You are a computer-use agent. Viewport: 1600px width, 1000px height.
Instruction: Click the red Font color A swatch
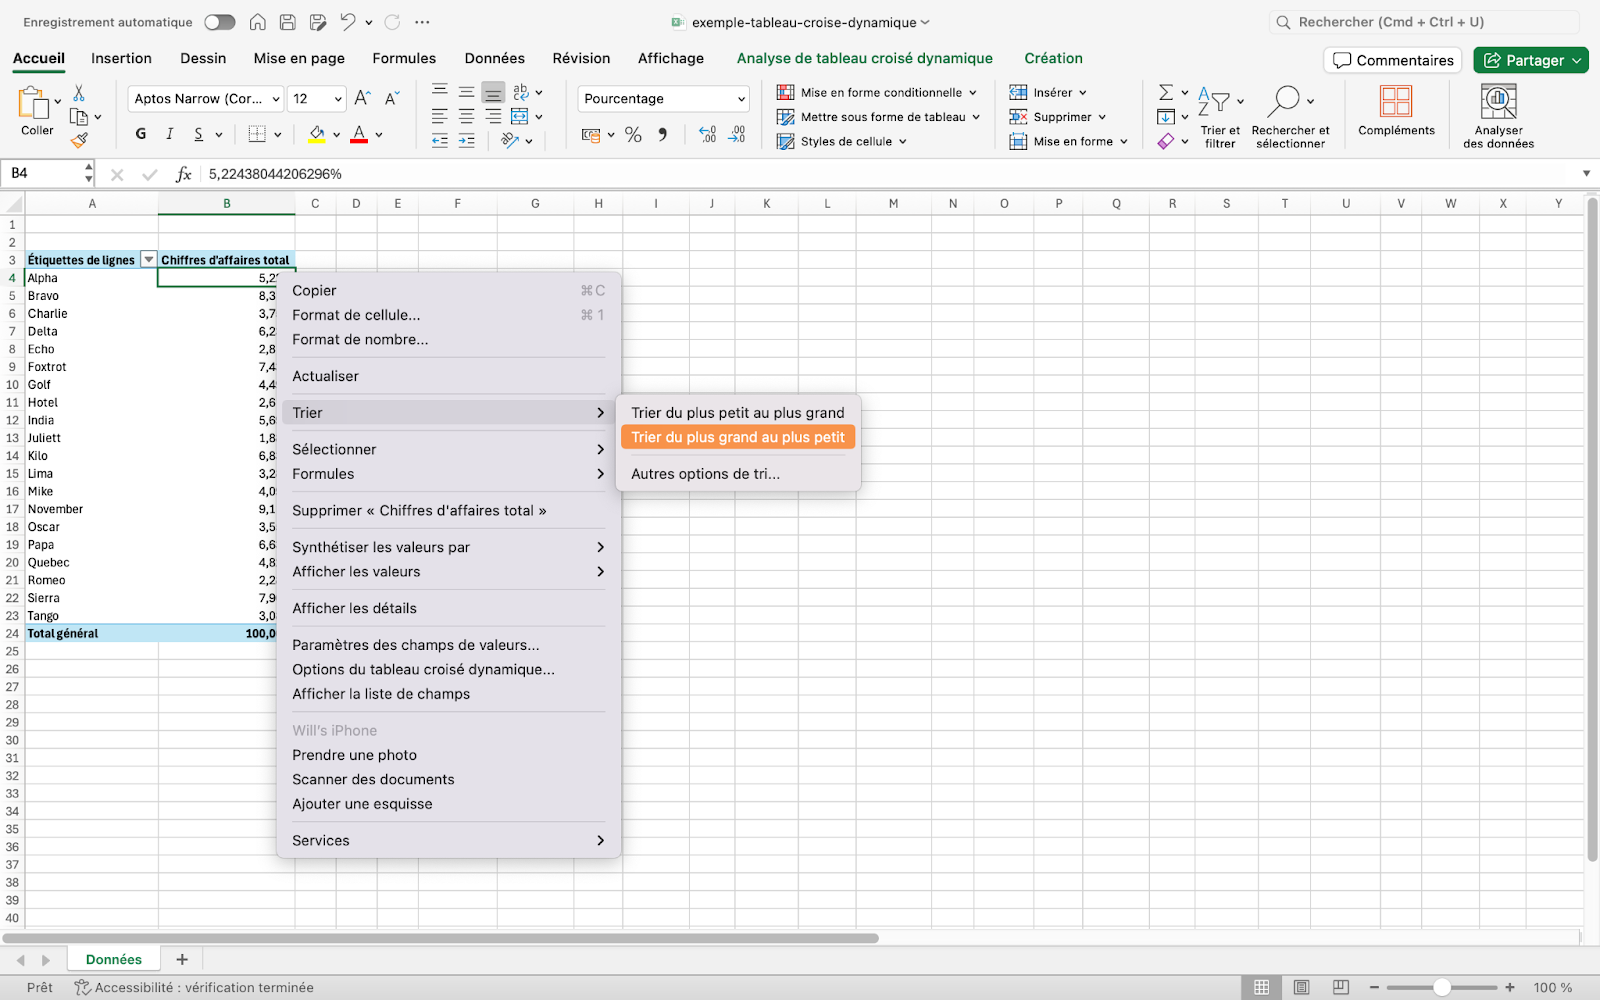click(359, 134)
